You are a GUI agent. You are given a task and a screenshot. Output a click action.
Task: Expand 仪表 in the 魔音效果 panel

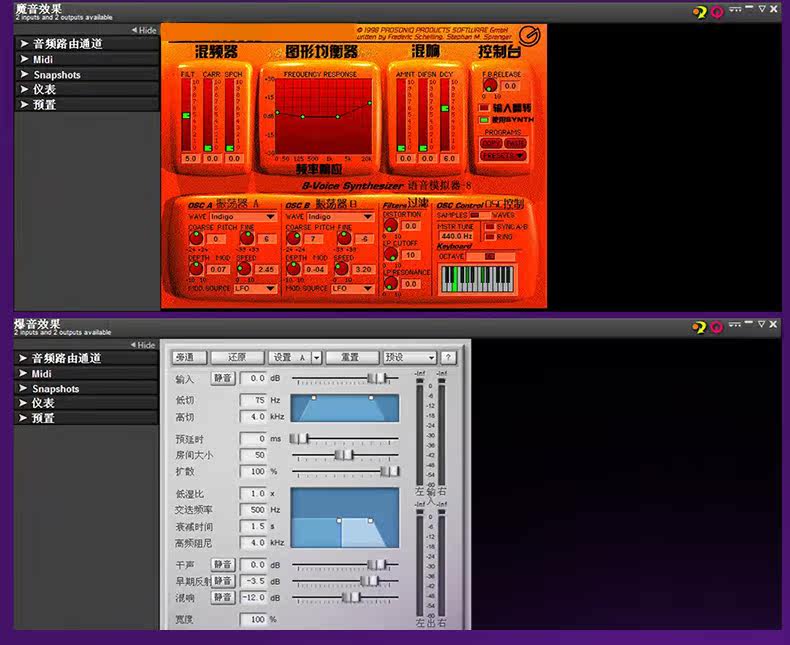click(87, 90)
